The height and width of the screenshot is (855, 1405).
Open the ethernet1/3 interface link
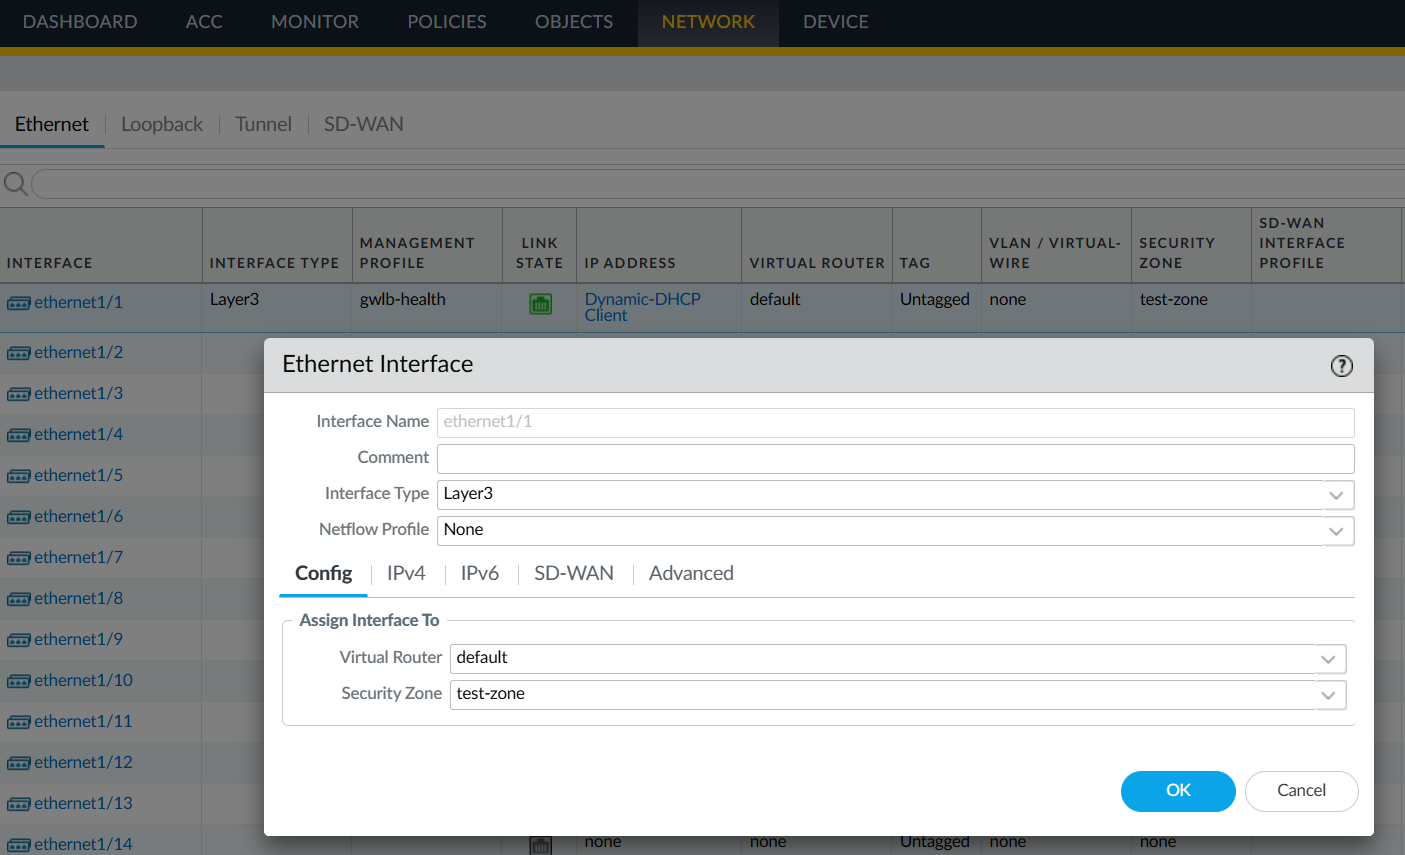click(78, 394)
